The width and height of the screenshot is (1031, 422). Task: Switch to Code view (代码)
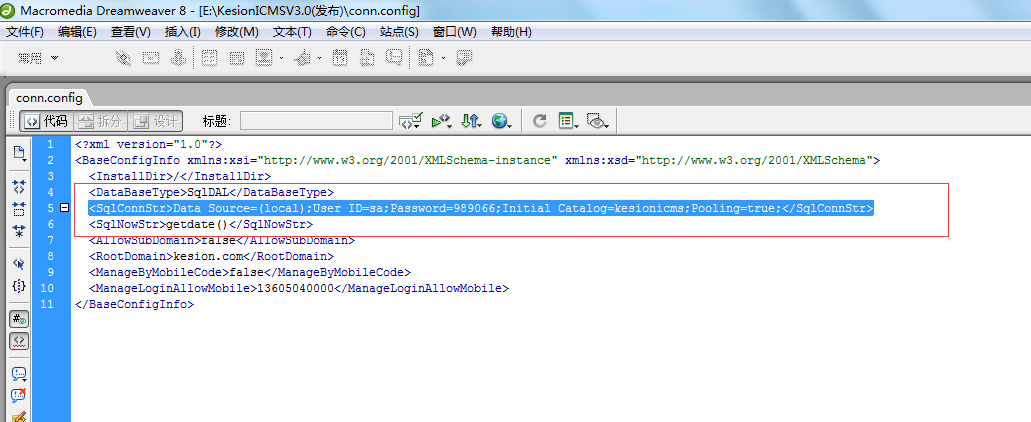(46, 121)
